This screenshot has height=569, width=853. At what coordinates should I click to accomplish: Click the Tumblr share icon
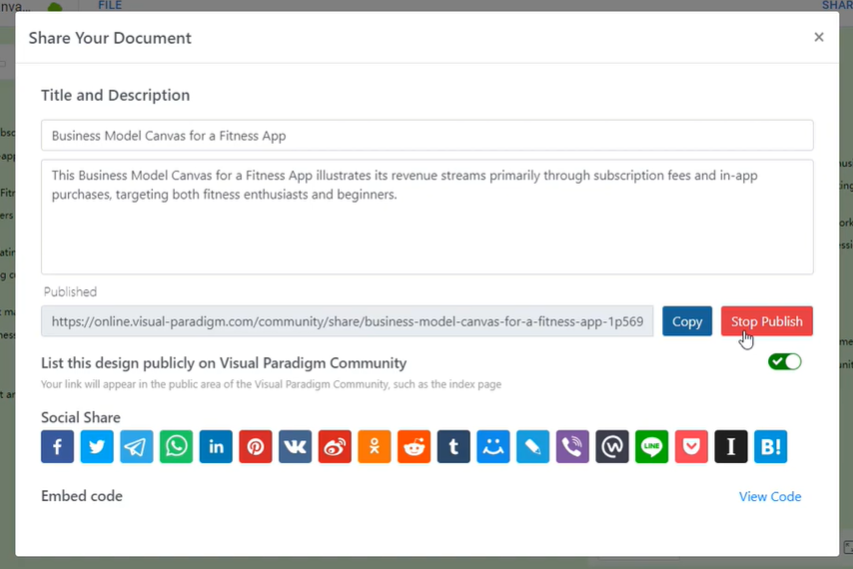(453, 446)
